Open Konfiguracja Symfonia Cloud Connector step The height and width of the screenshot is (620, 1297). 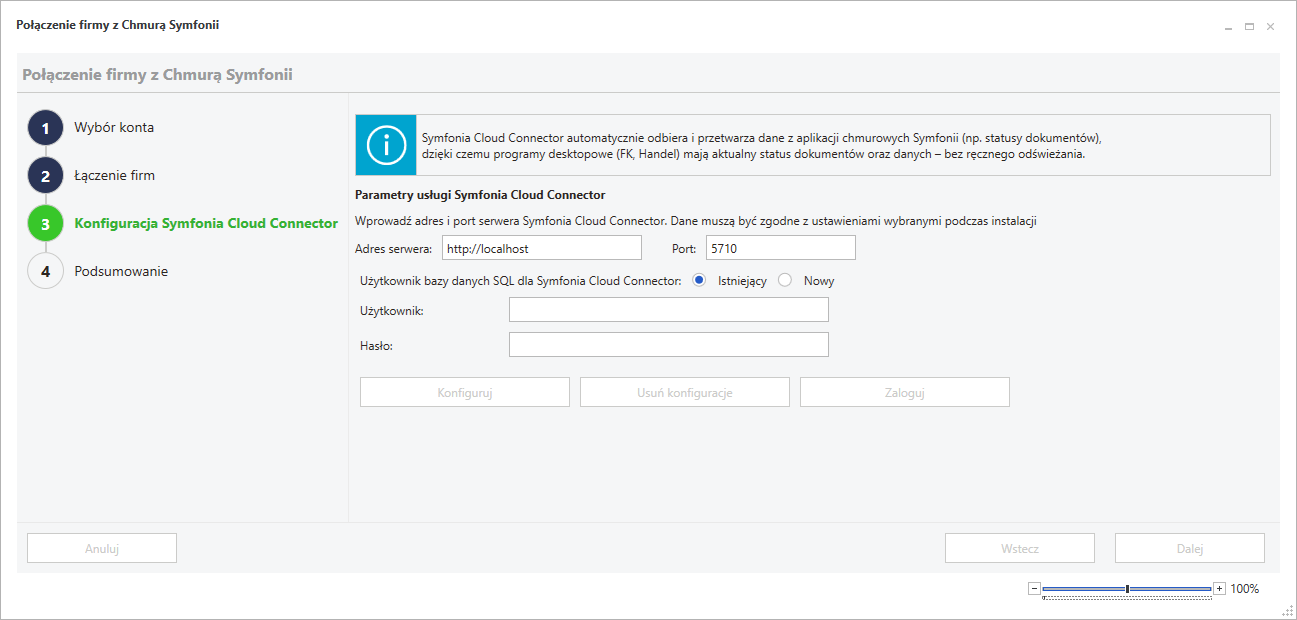point(206,223)
